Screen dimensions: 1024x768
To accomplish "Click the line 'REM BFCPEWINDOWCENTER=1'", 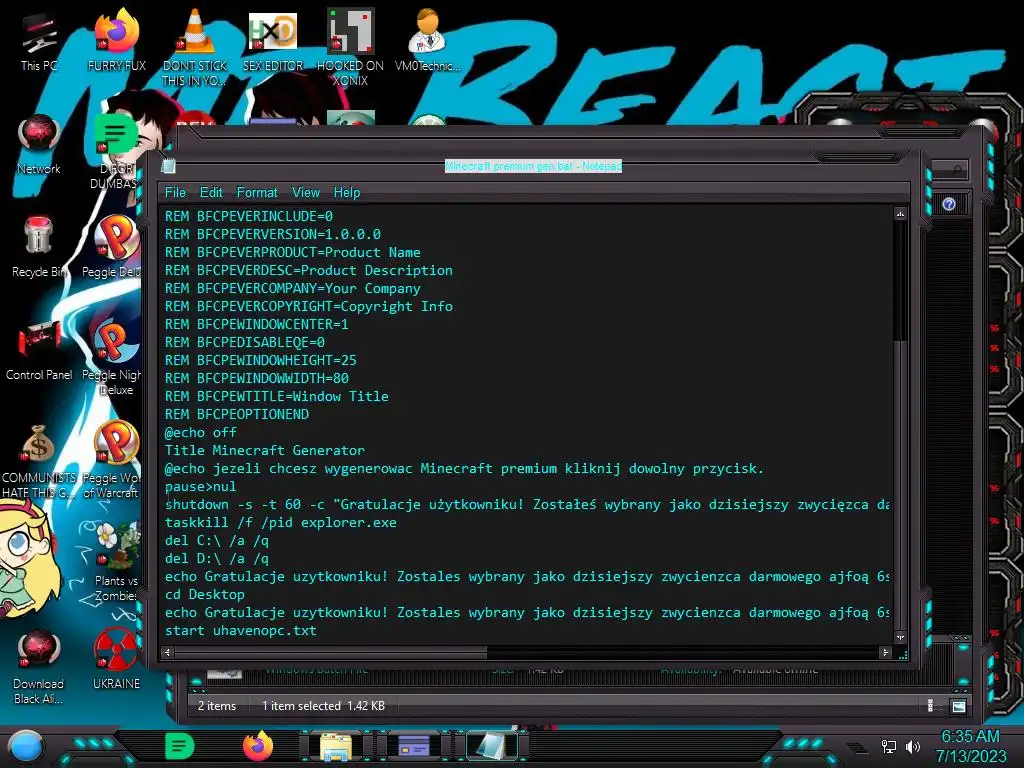I will click(x=257, y=324).
